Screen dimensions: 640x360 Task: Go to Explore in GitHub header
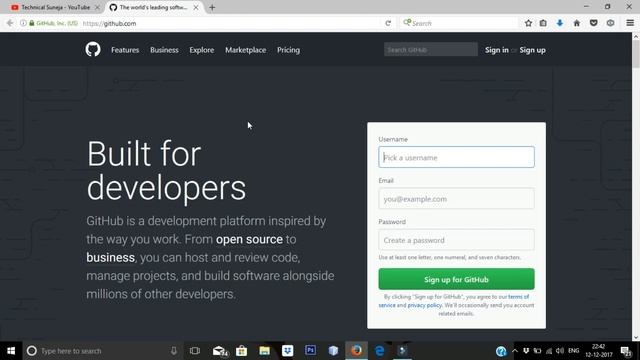[202, 50]
